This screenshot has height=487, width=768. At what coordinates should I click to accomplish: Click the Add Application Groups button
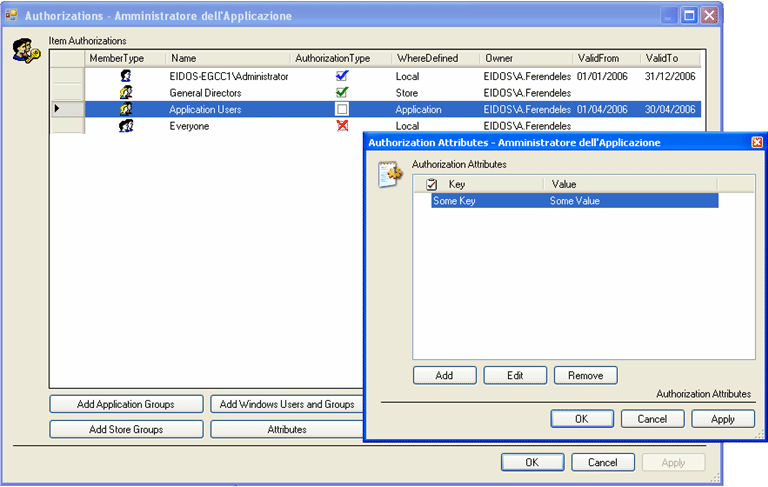(126, 404)
